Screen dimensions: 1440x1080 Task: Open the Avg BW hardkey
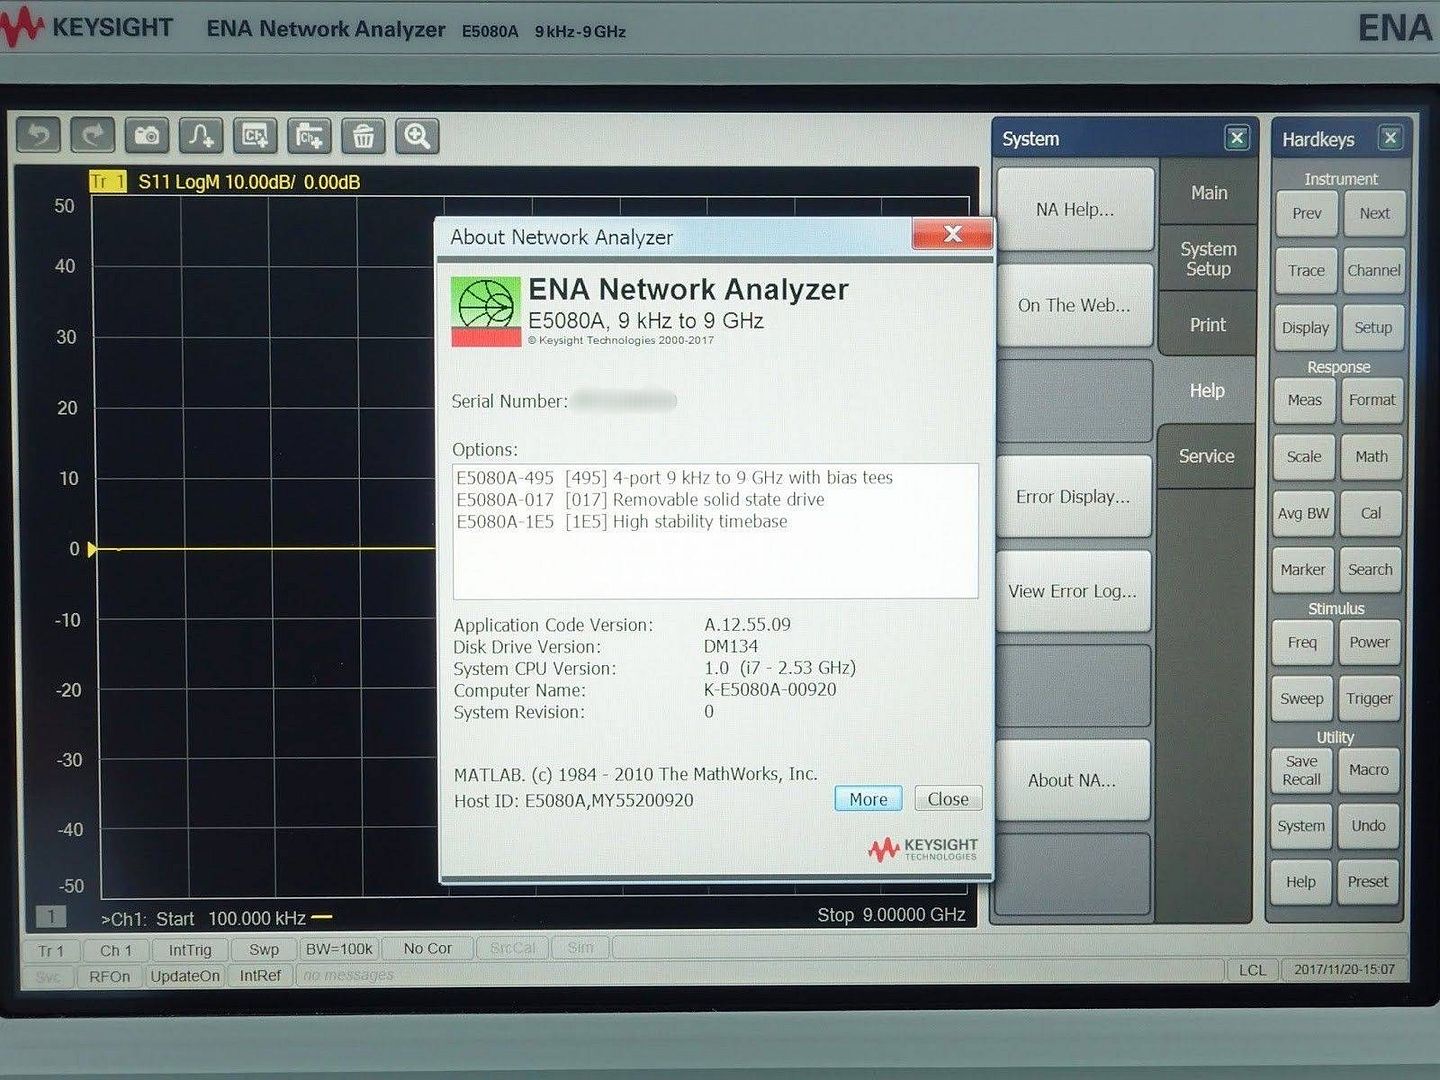tap(1303, 513)
